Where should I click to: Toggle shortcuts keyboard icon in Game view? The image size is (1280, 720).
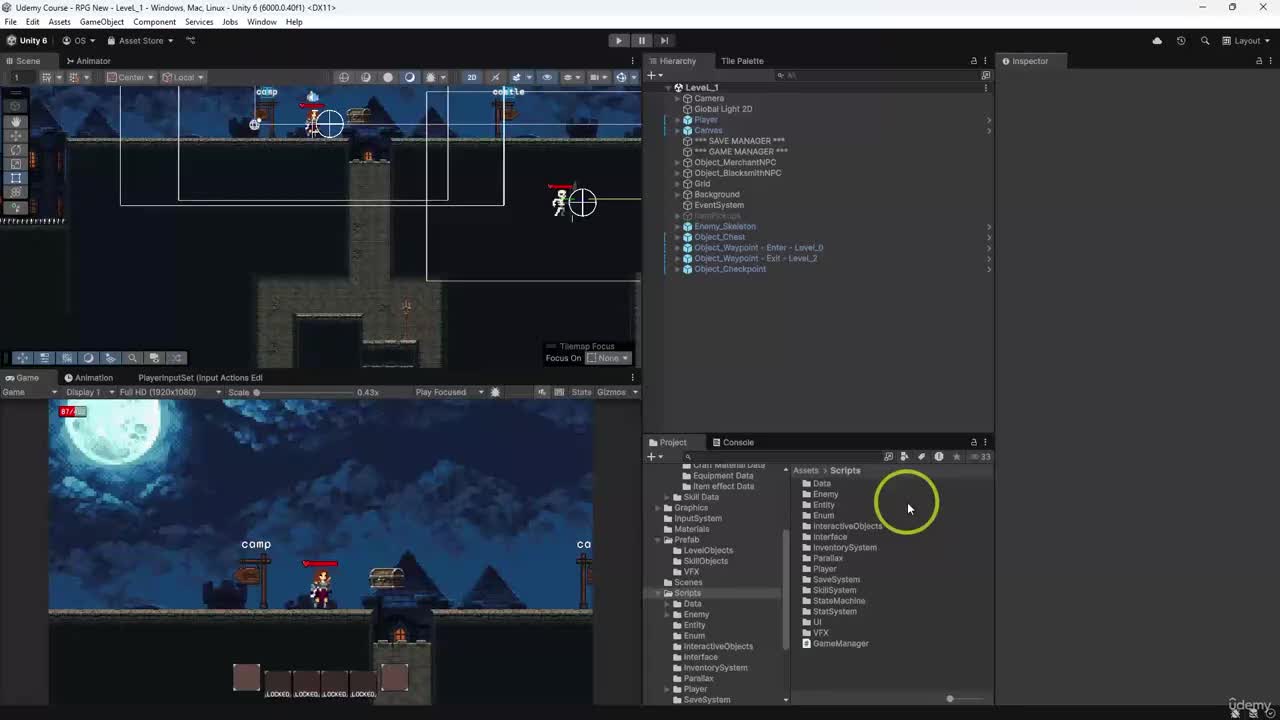(559, 392)
